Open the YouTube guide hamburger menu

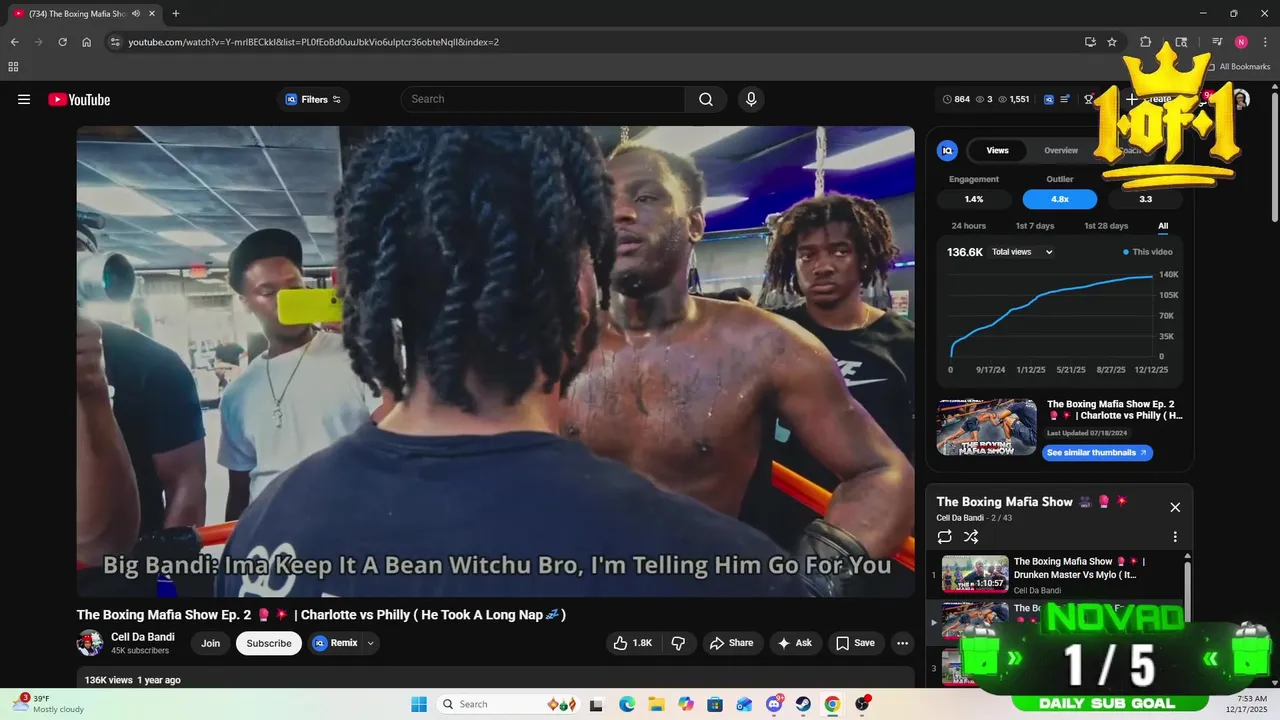pyautogui.click(x=24, y=99)
